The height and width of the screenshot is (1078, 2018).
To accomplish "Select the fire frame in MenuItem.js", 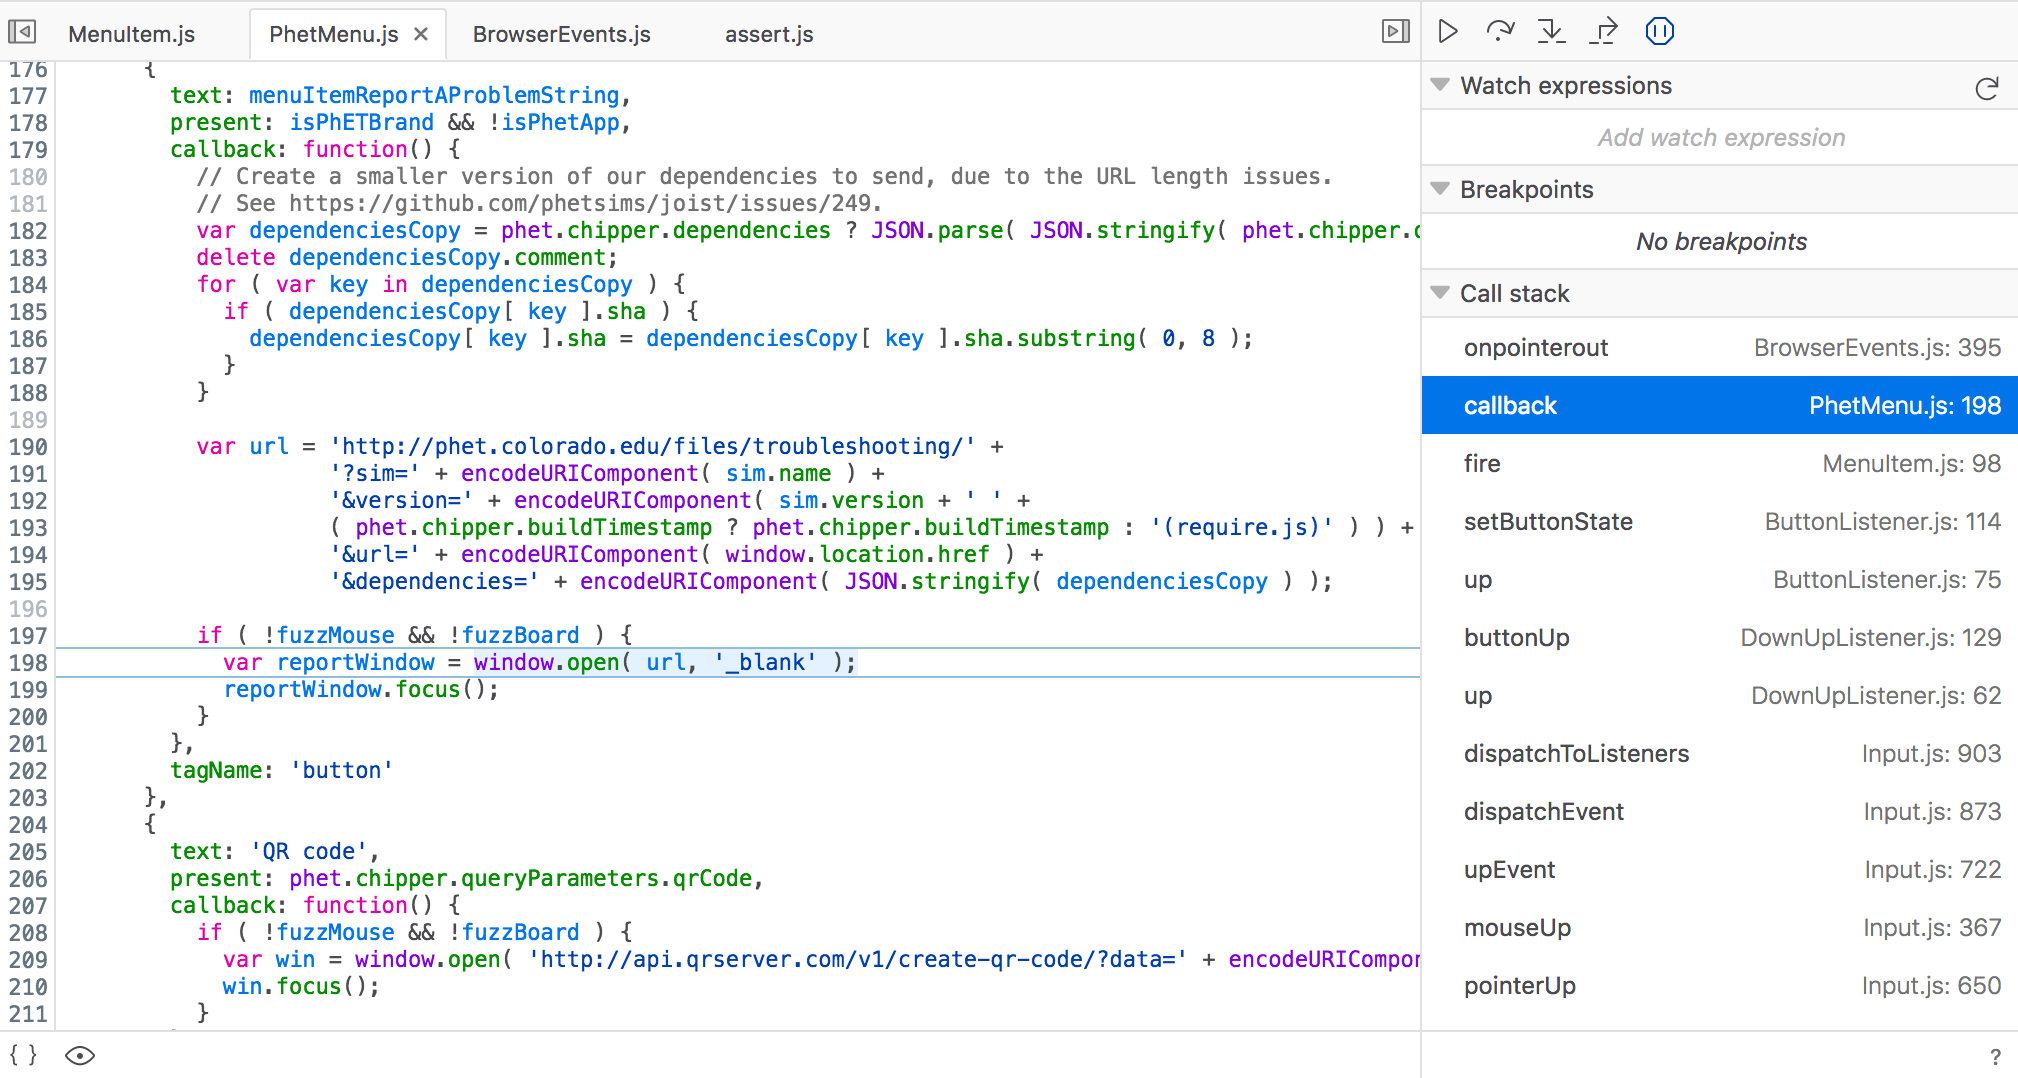I will tap(1720, 463).
